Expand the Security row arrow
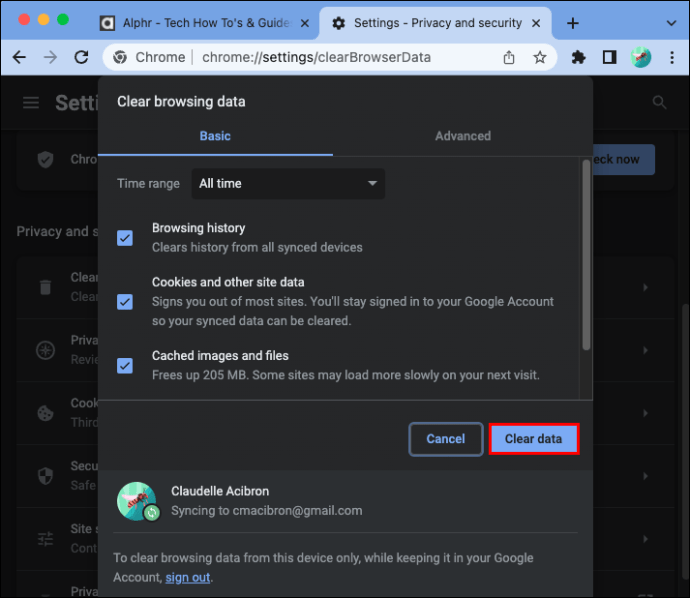This screenshot has width=690, height=598. (x=645, y=476)
